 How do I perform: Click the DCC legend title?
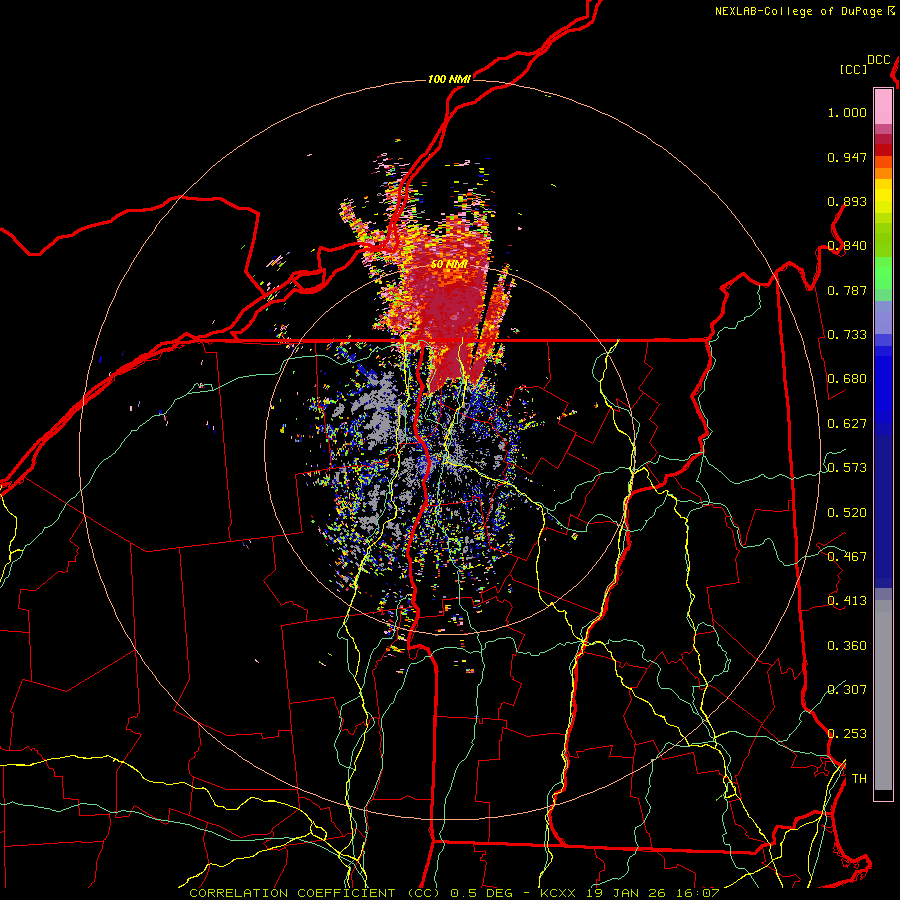coord(879,60)
